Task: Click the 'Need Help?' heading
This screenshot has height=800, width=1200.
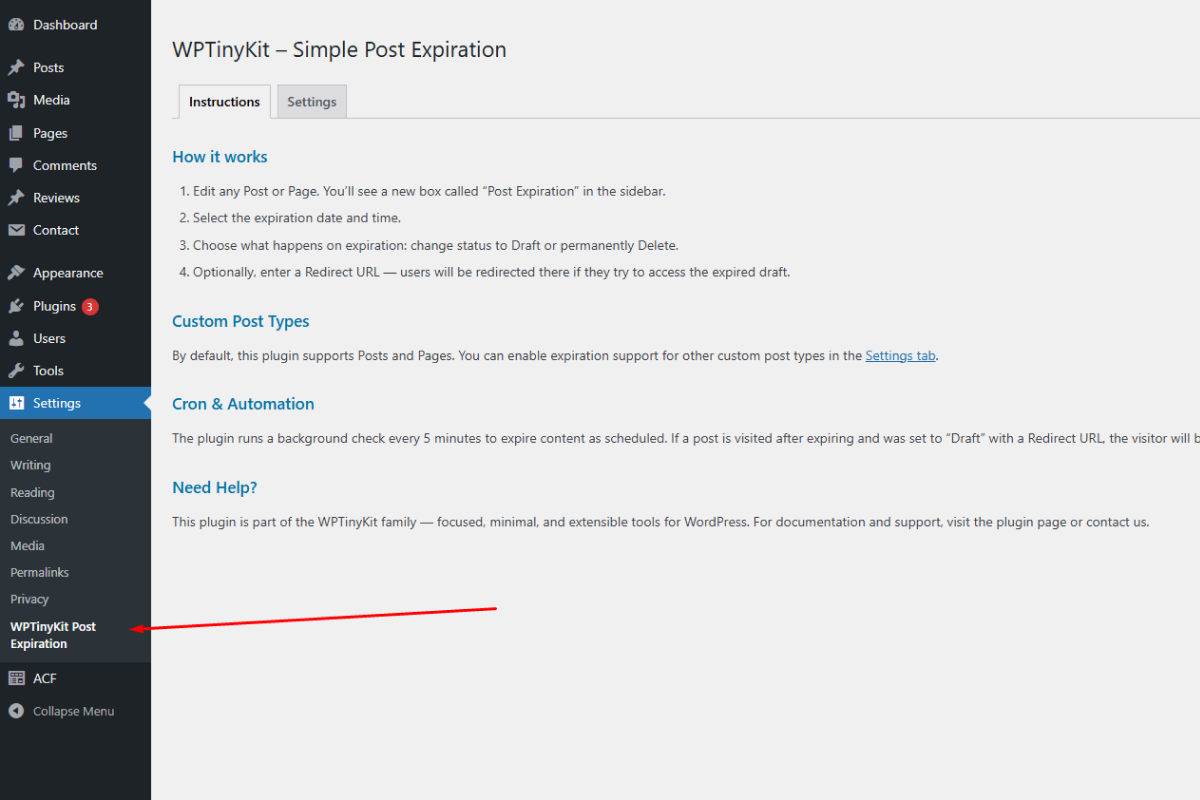Action: (215, 488)
